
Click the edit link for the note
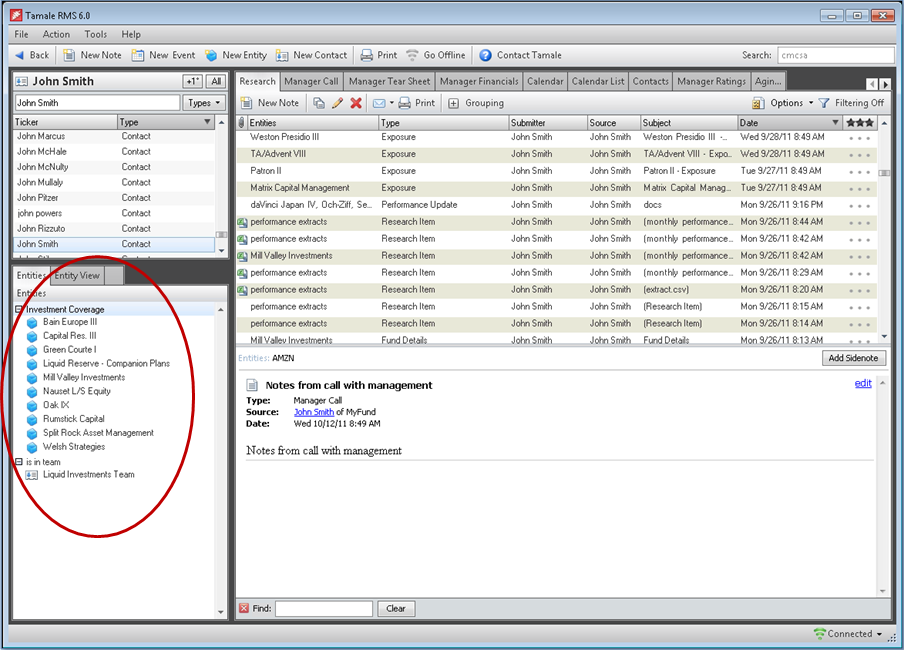point(863,384)
